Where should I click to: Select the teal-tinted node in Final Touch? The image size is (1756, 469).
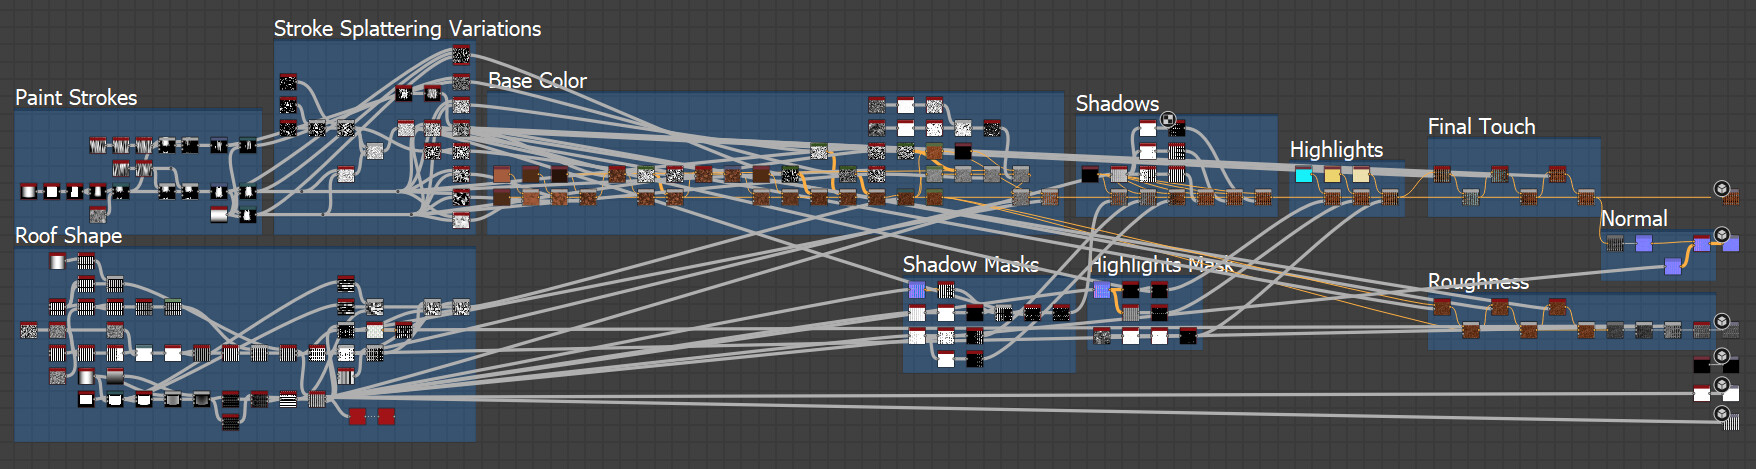pyautogui.click(x=1499, y=174)
